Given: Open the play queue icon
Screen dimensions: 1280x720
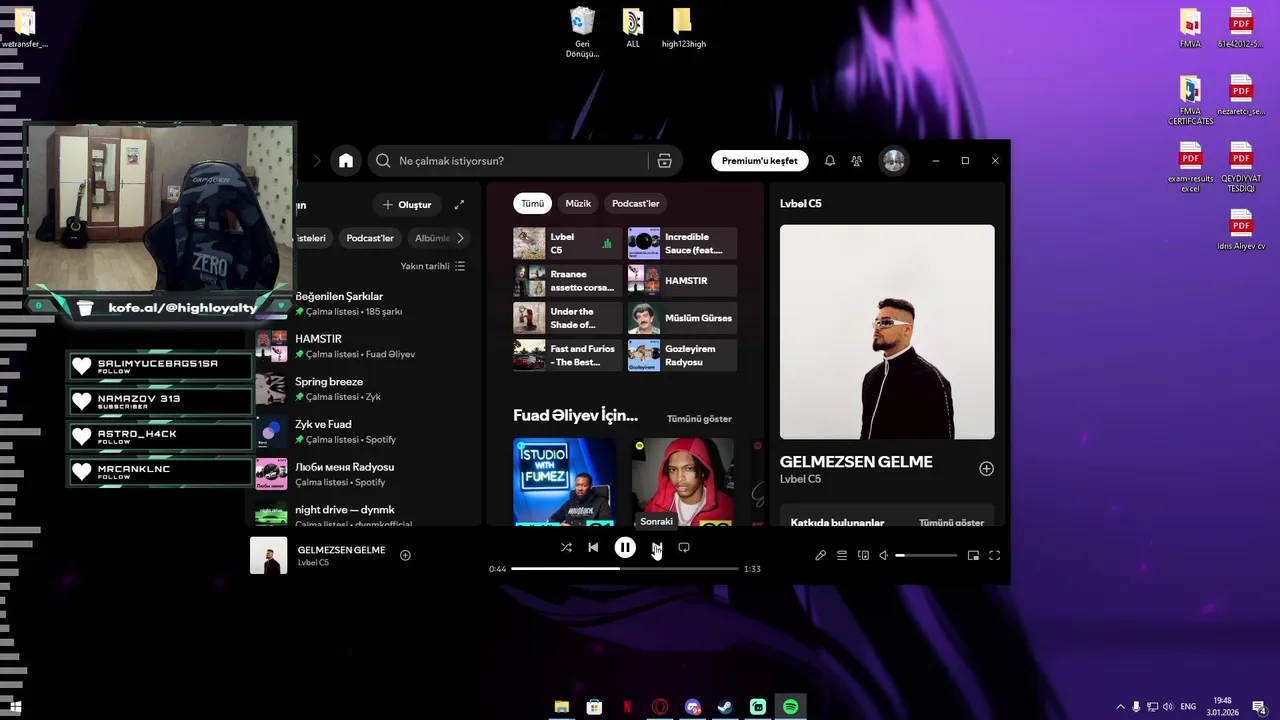Looking at the screenshot, I should pos(842,555).
